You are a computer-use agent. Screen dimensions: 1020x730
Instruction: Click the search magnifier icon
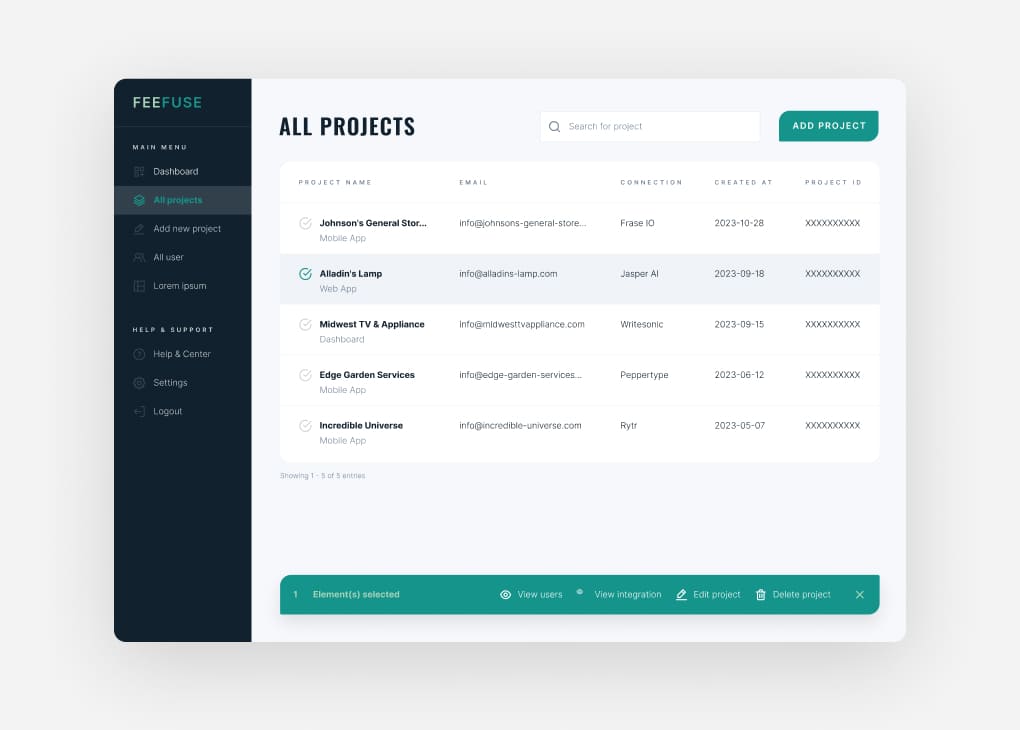click(554, 126)
